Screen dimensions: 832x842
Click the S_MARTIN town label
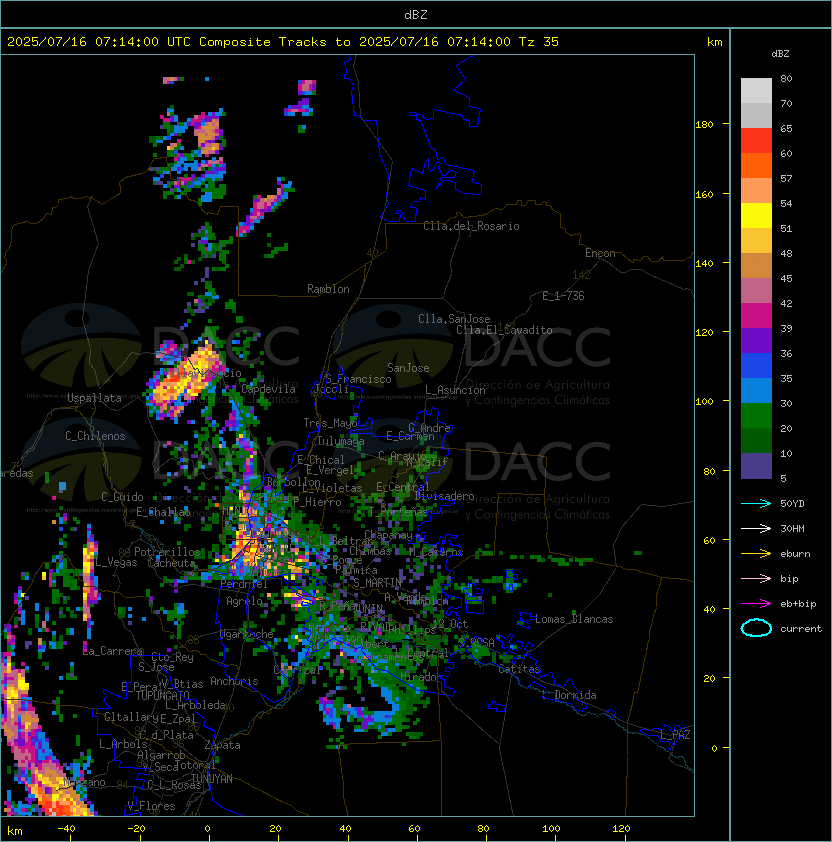click(x=377, y=582)
